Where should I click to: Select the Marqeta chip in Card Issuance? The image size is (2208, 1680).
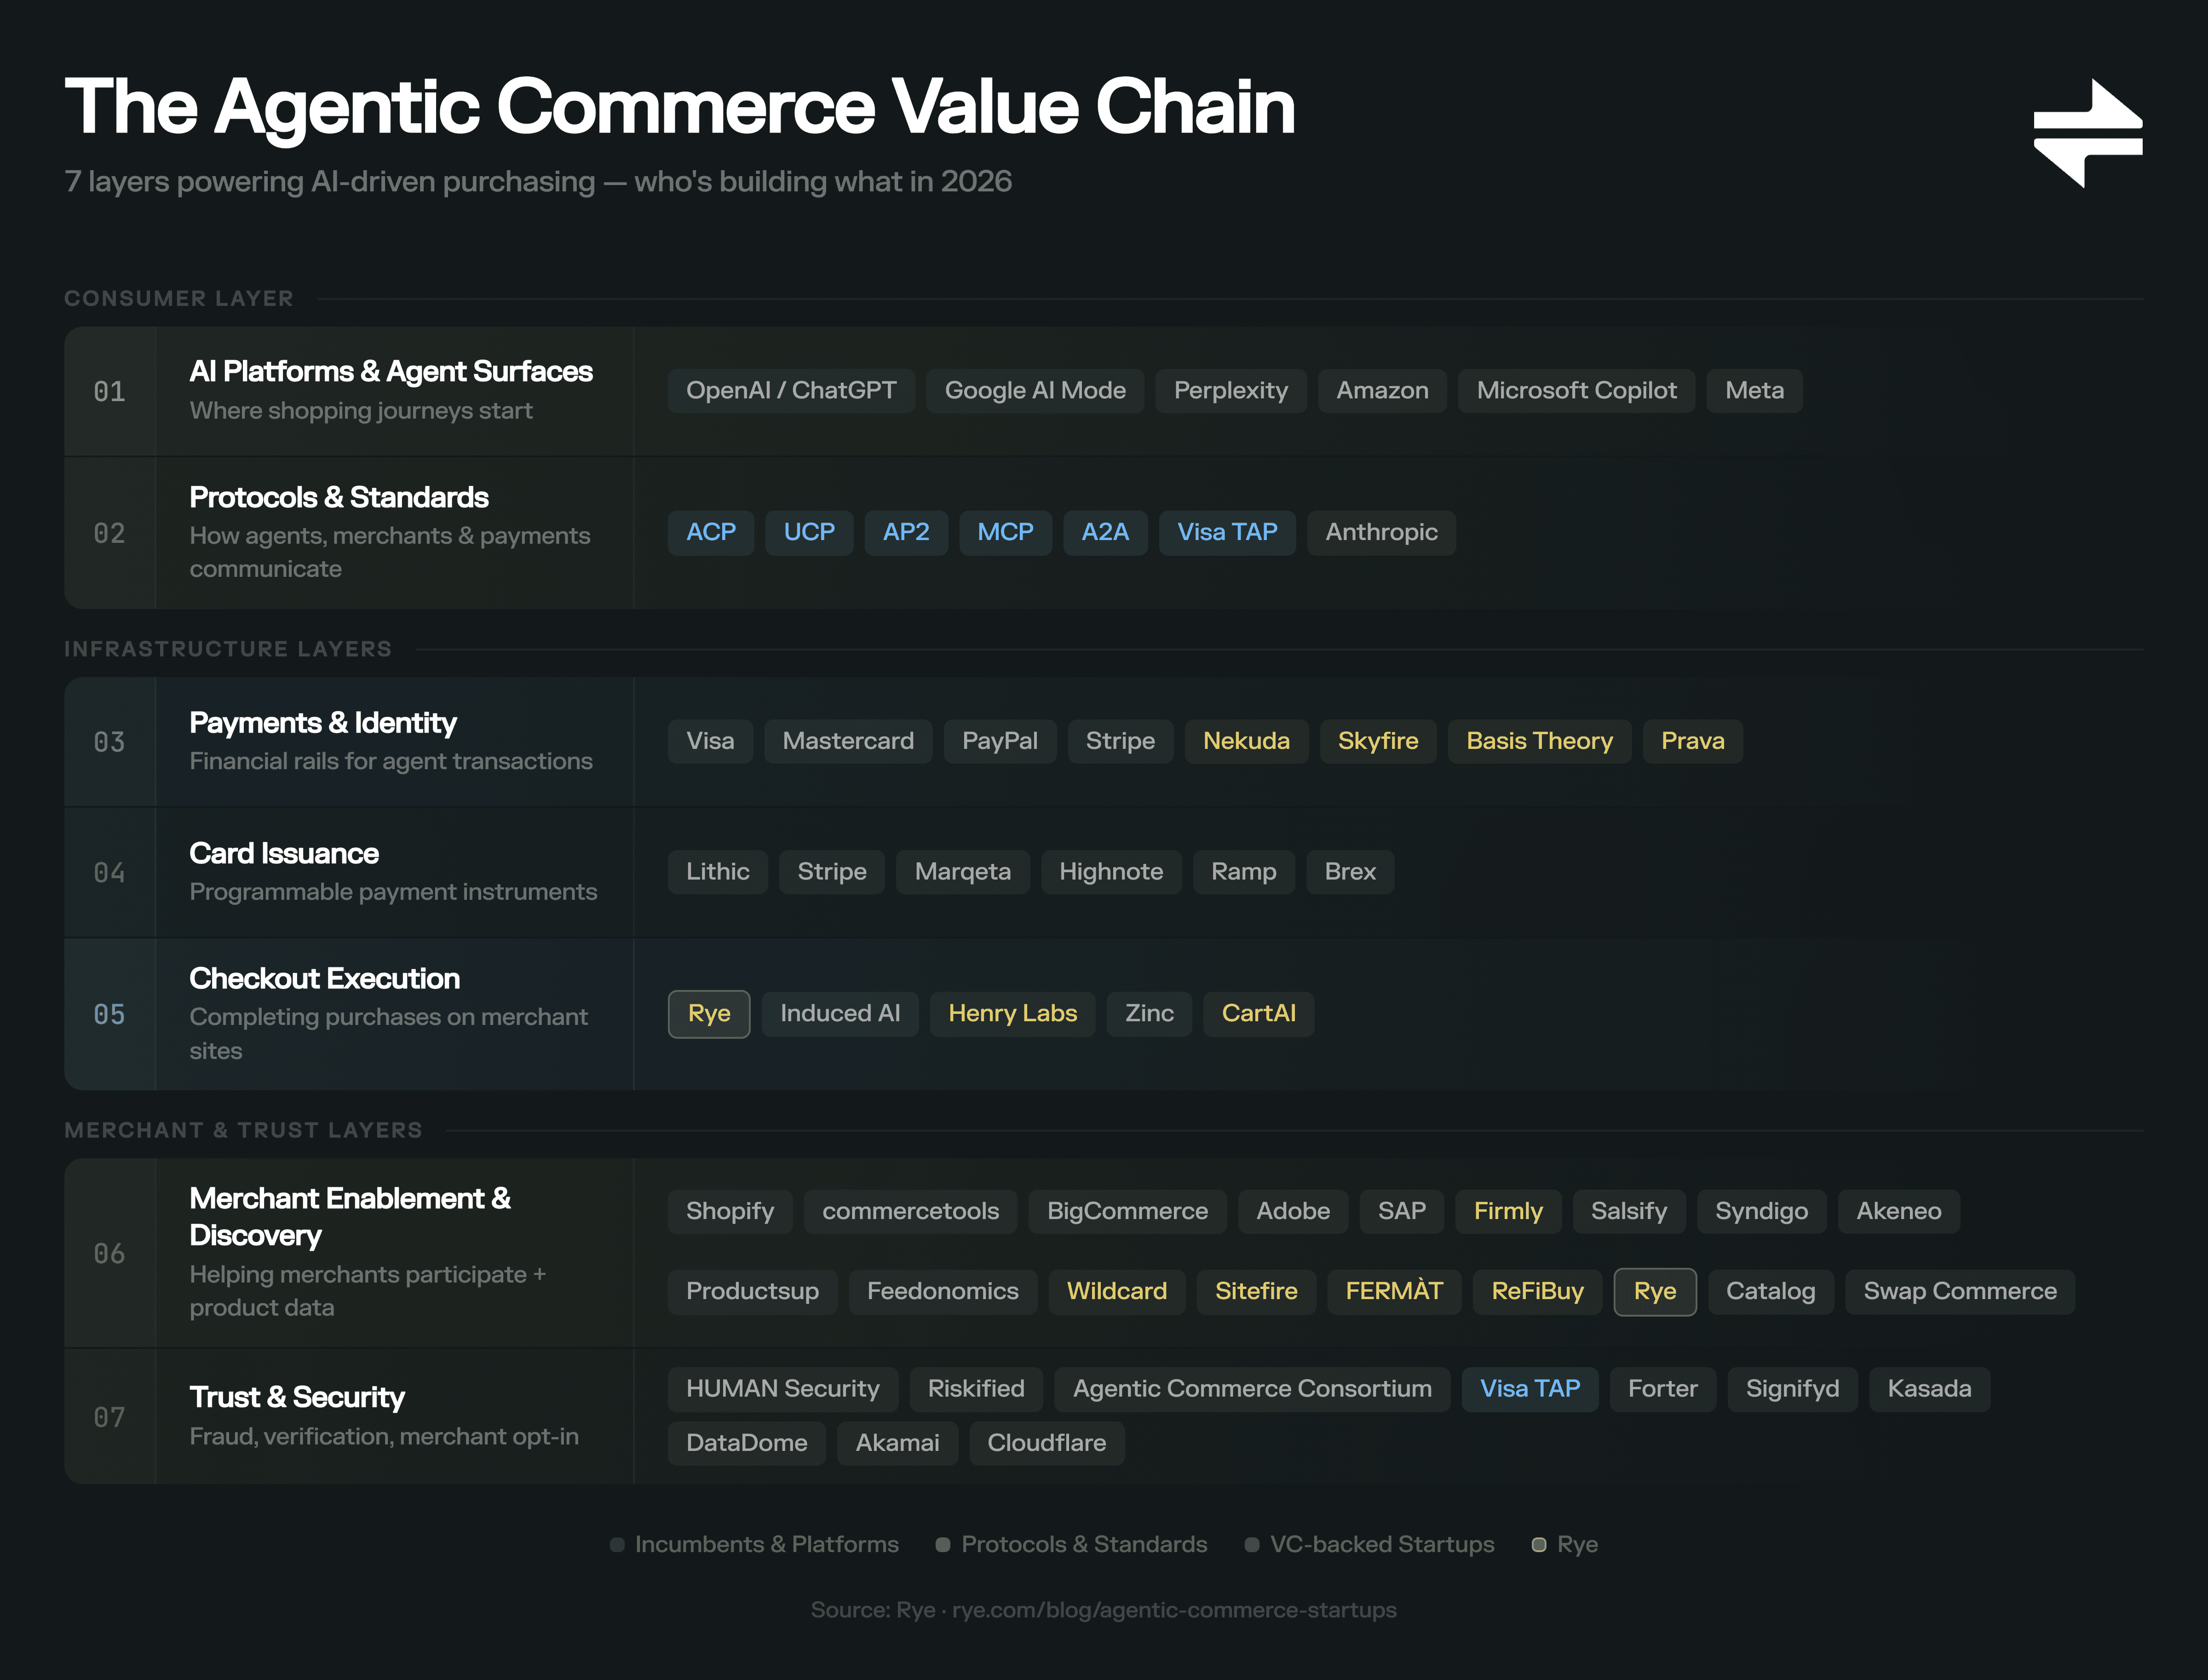pos(962,871)
